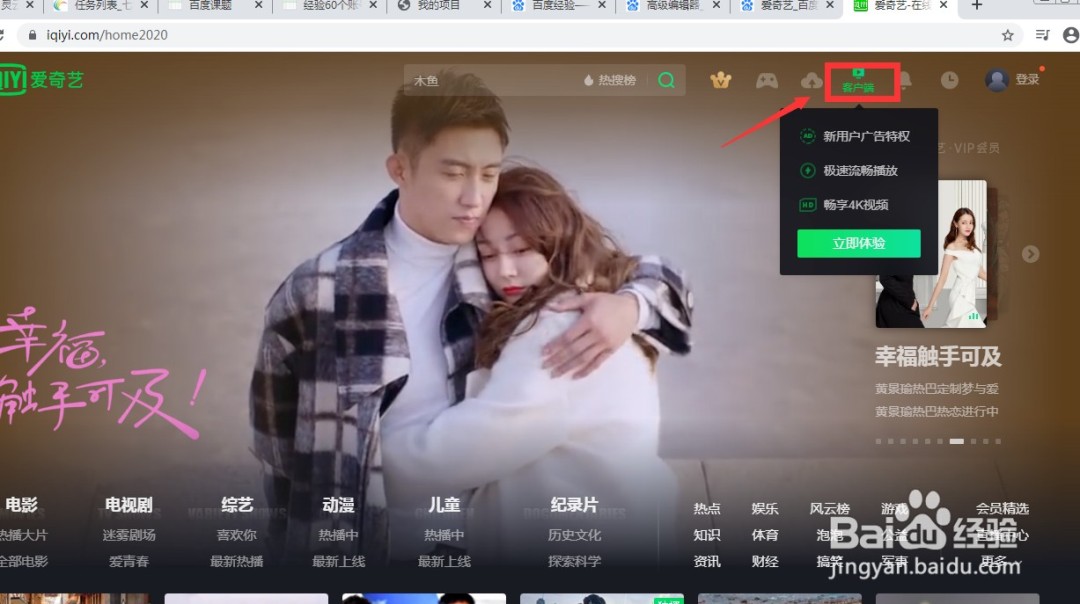This screenshot has width=1080, height=604.
Task: Click the cloud upload icon
Action: pyautogui.click(x=811, y=81)
